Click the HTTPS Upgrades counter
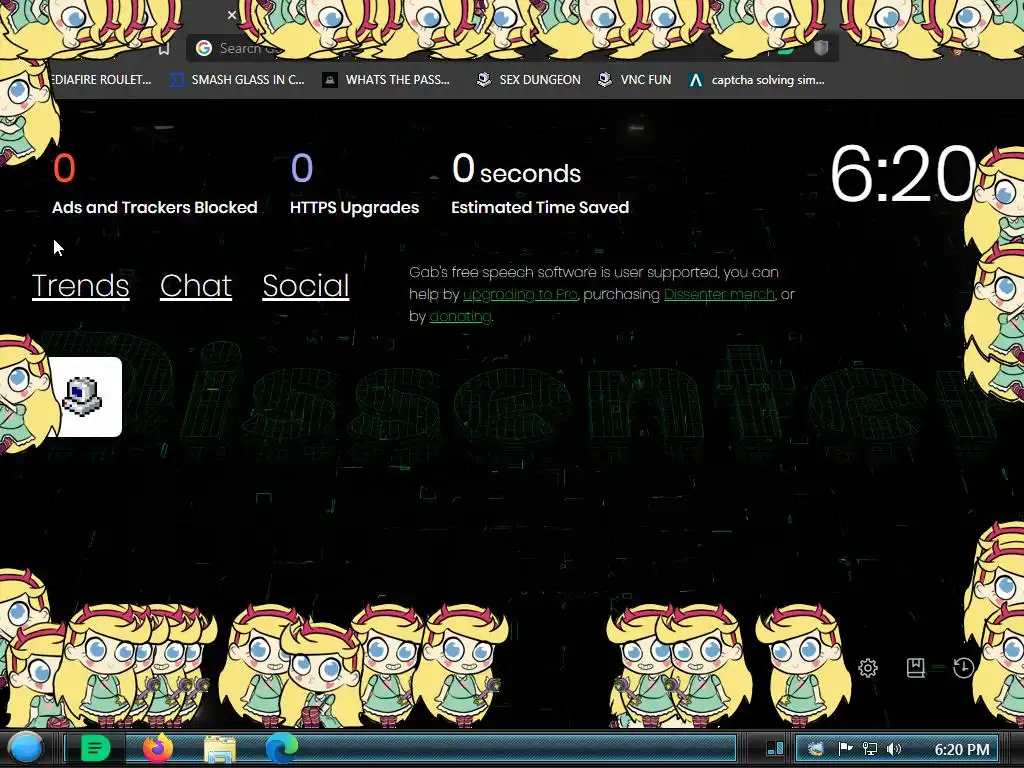Screen dimensions: 1024x768 [x=354, y=184]
